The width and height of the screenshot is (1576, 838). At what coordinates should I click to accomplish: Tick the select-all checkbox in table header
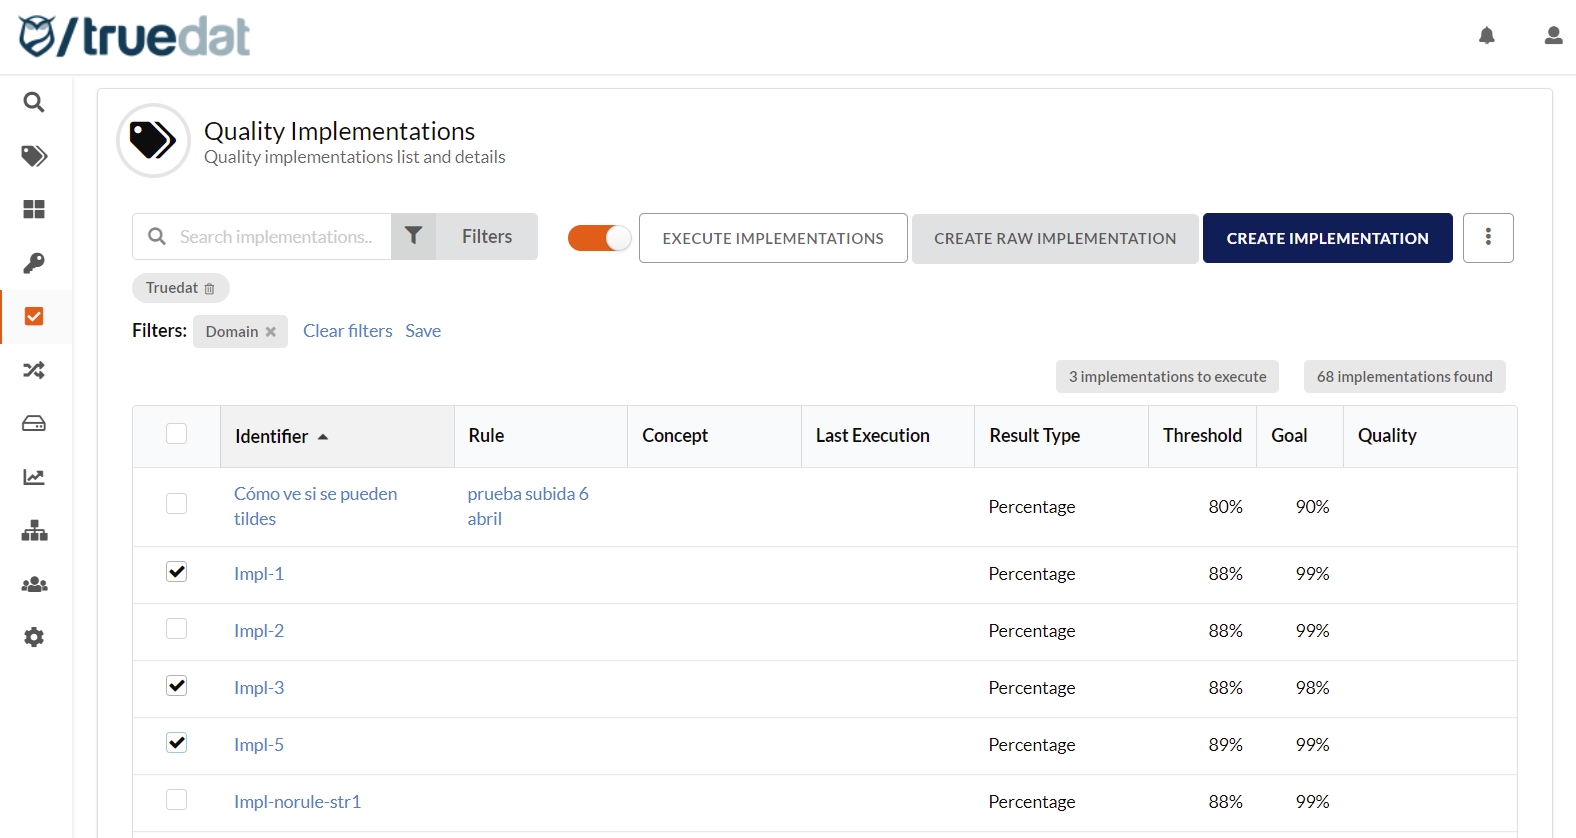177,434
